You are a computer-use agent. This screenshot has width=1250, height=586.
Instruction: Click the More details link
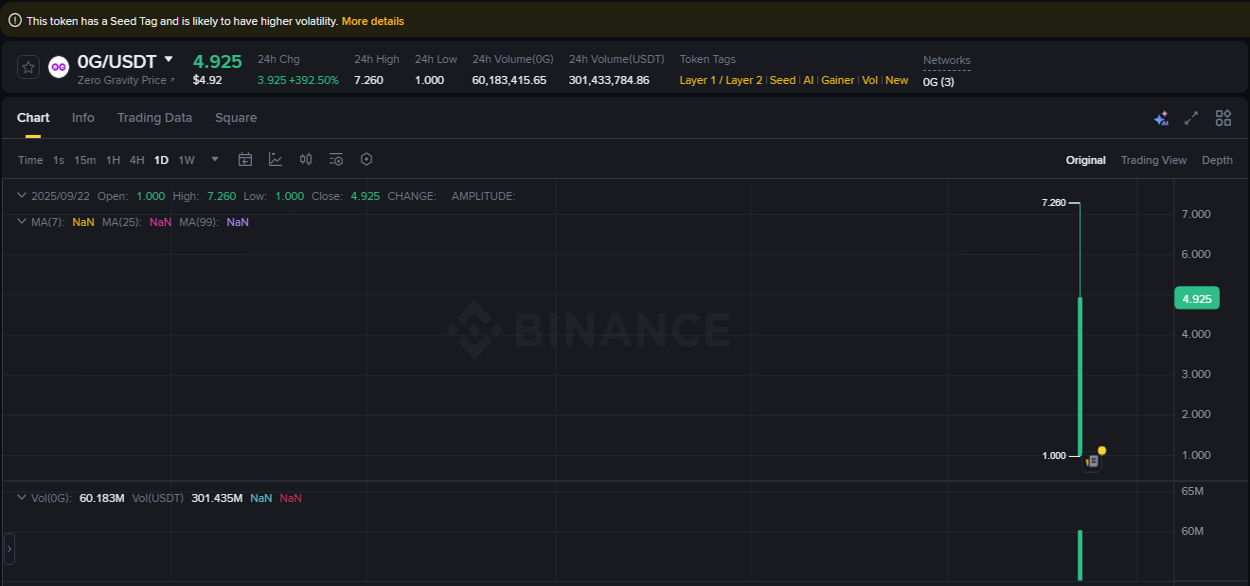[371, 20]
